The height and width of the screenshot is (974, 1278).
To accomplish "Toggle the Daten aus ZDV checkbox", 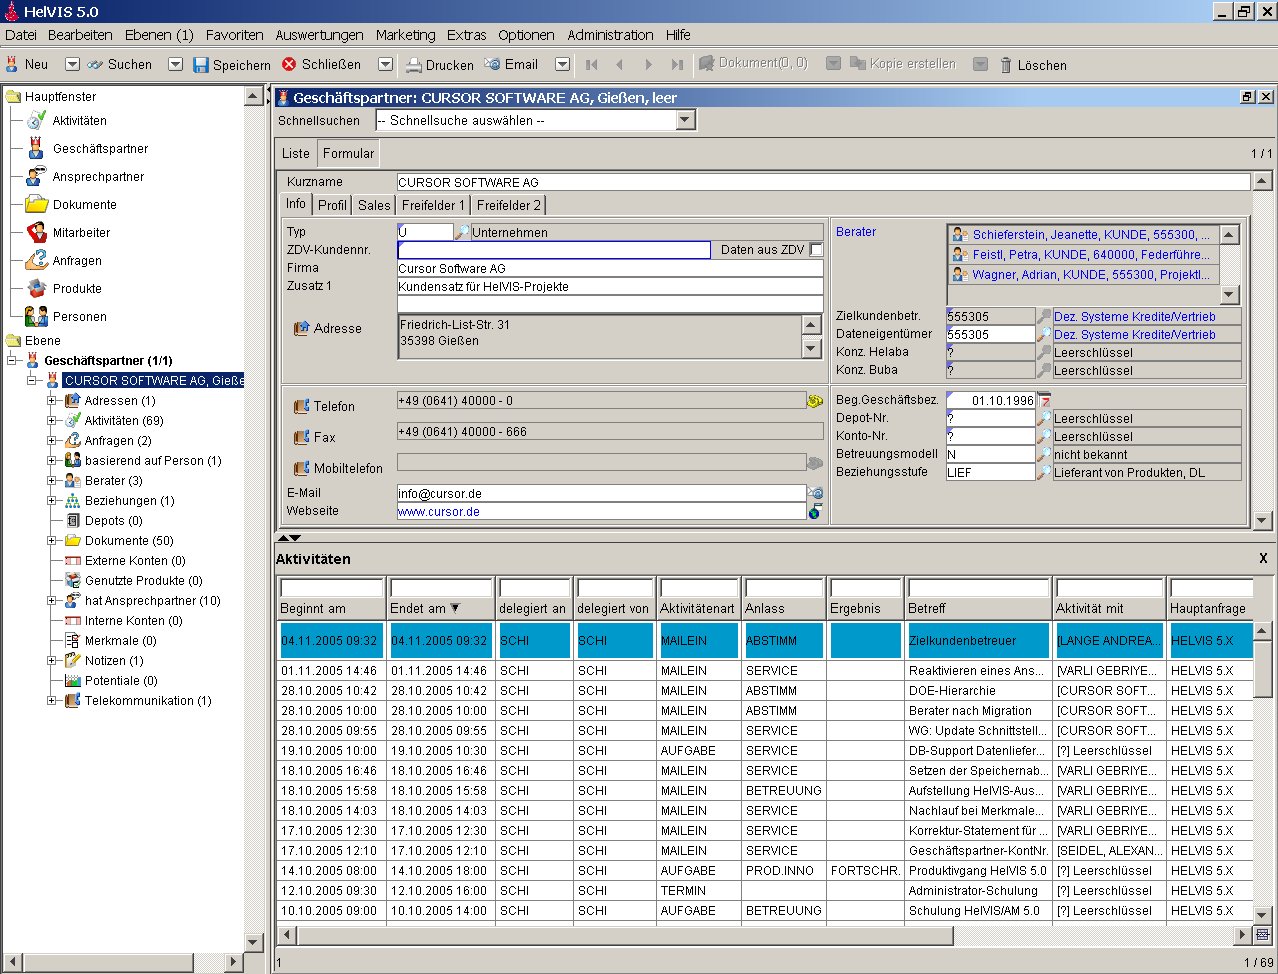I will click(x=816, y=250).
